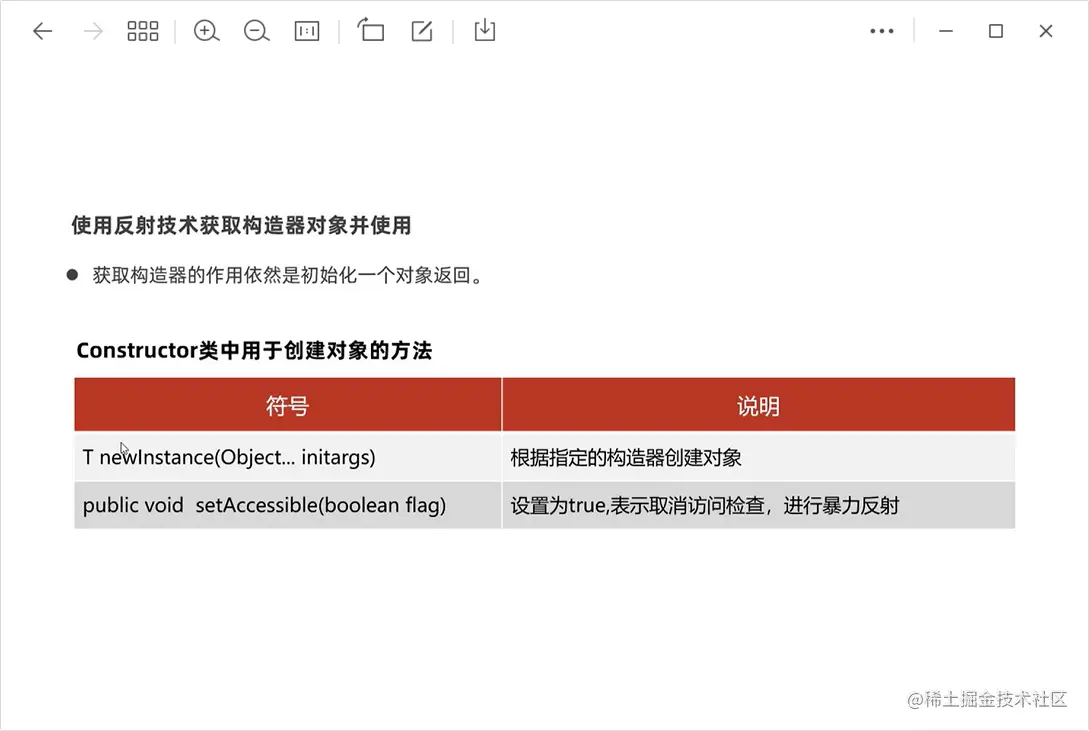This screenshot has height=731, width=1089.
Task: Minimize the image viewer window
Action: pos(946,31)
